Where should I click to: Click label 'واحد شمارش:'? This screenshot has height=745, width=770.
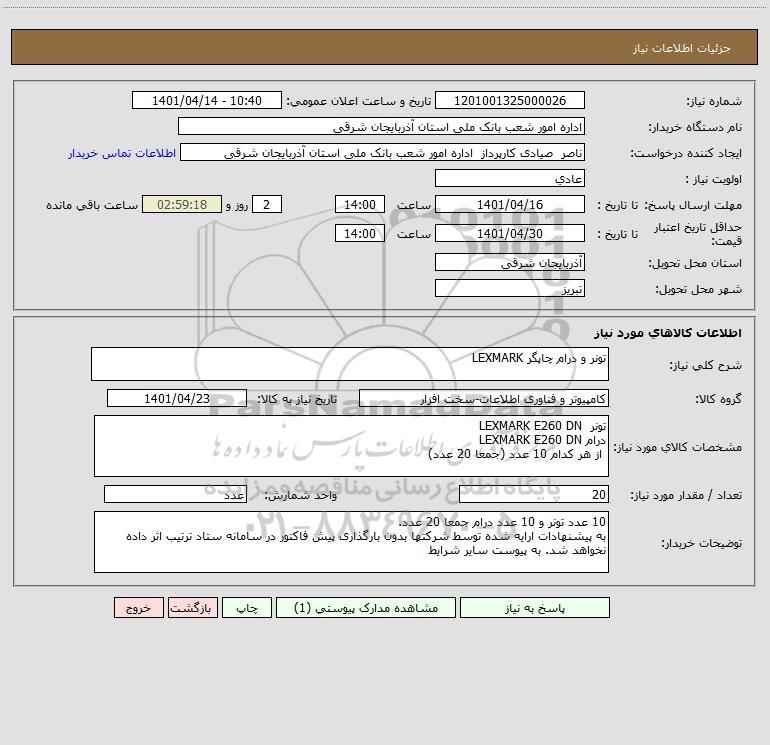[301, 496]
